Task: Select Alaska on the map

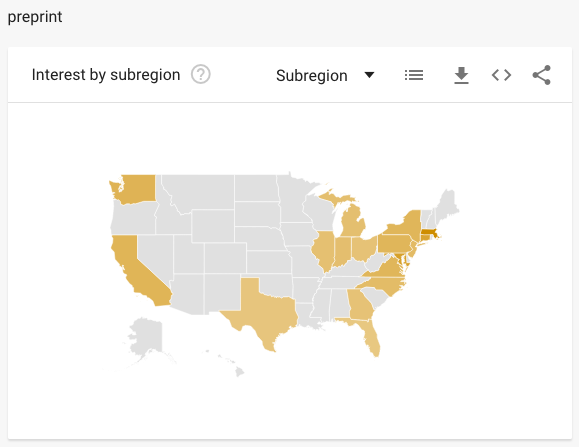Action: point(148,338)
